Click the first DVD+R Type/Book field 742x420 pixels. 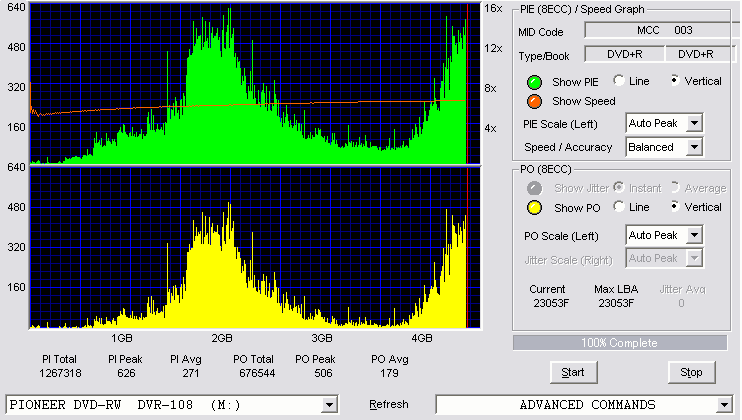tap(625, 54)
